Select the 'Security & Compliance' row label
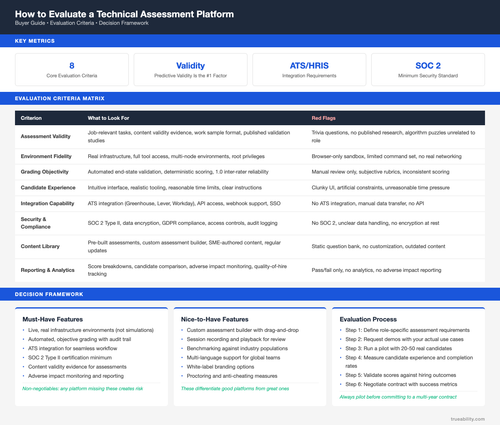 (36, 223)
